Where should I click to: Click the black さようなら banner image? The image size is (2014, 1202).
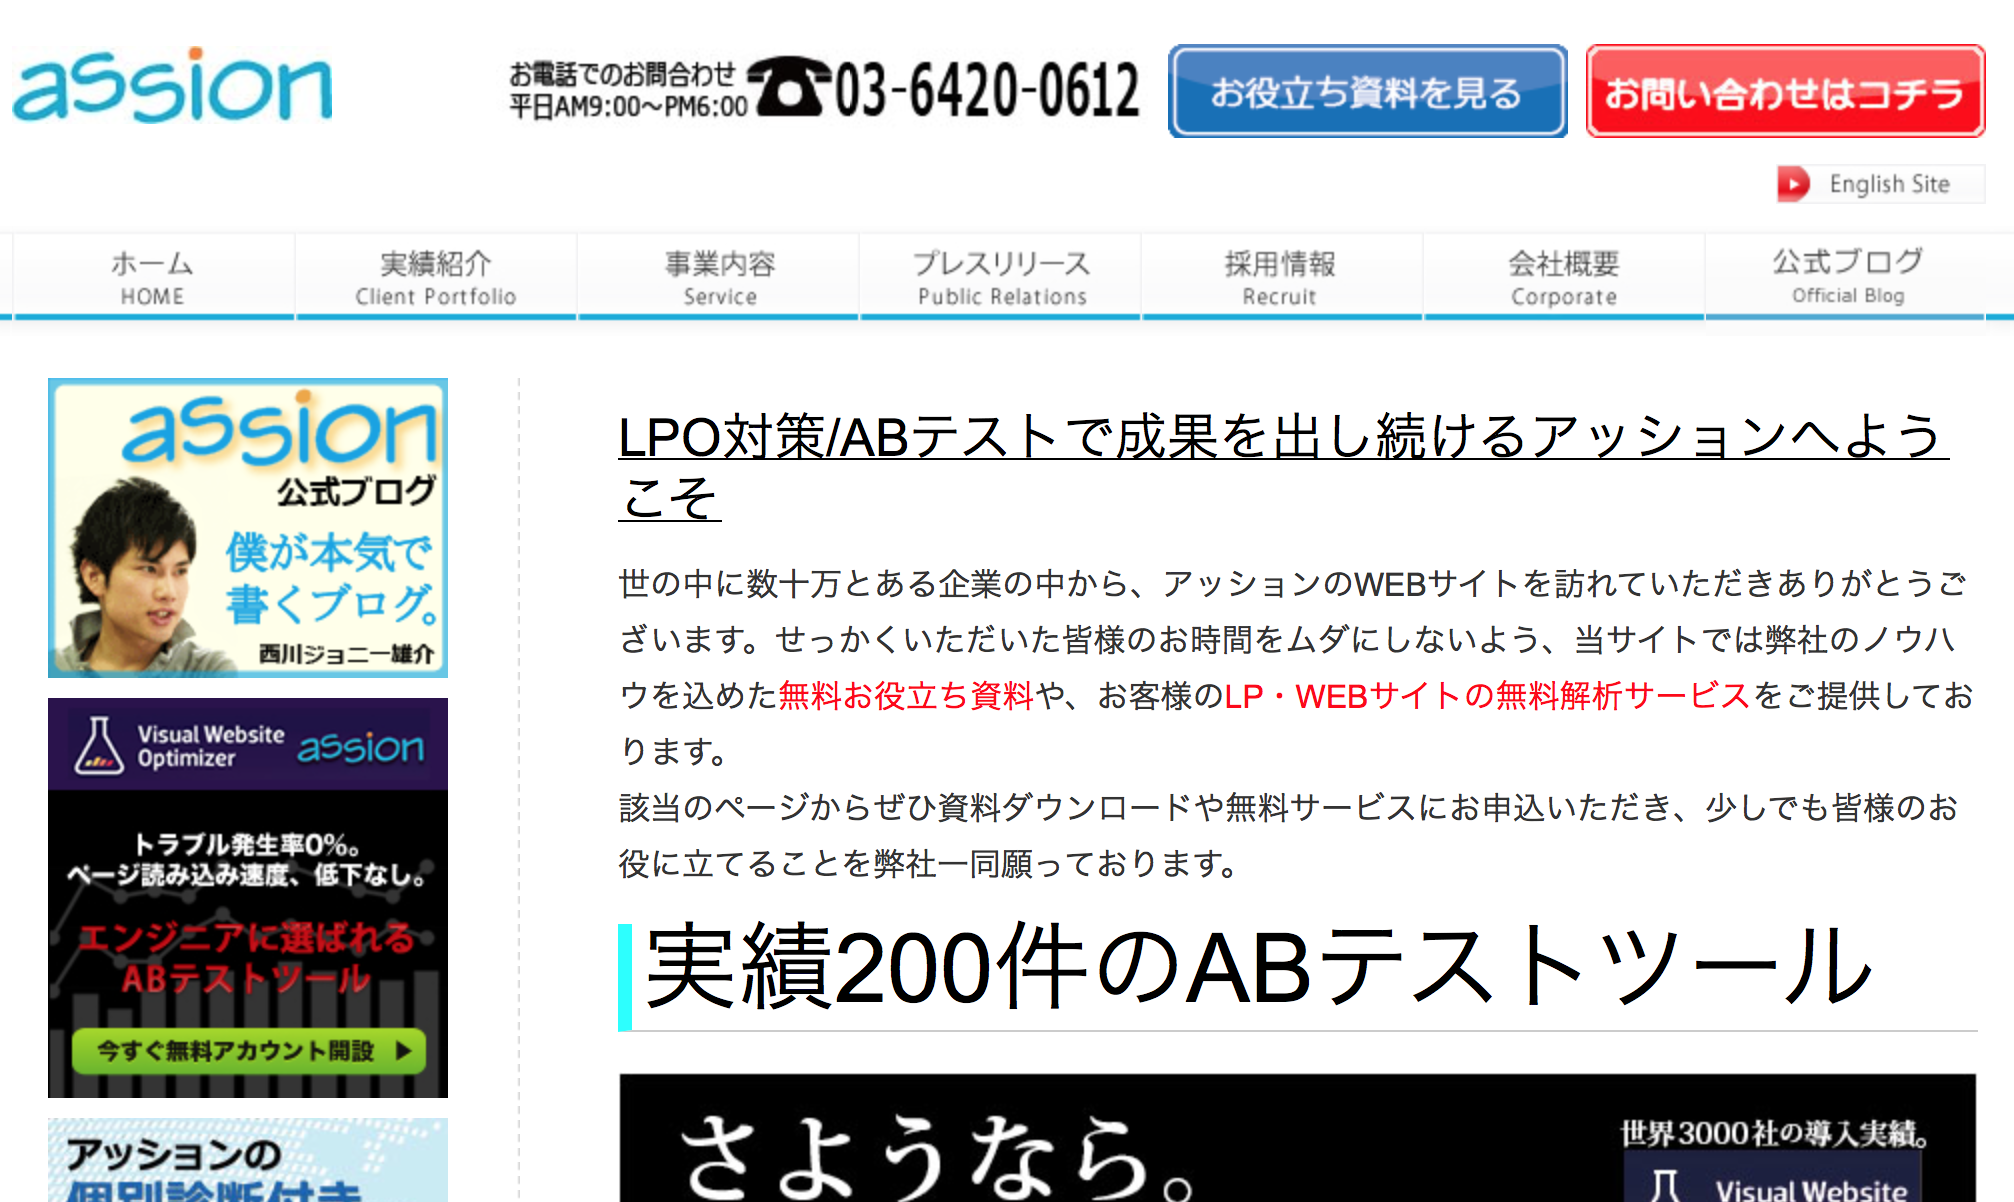[x=1297, y=1140]
